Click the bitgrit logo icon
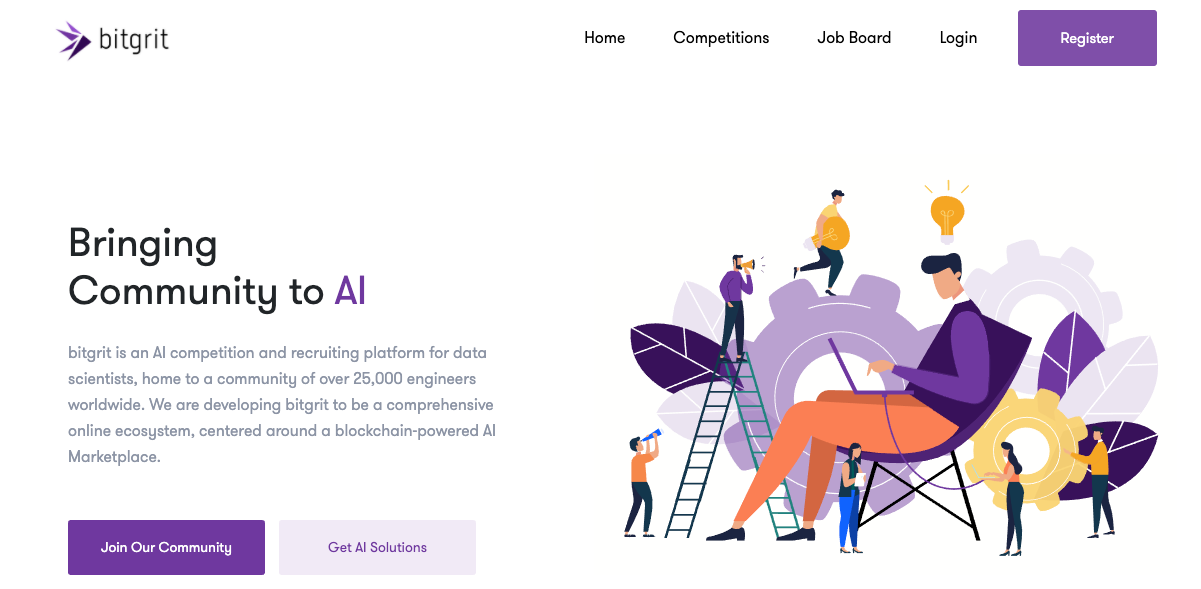 click(74, 40)
